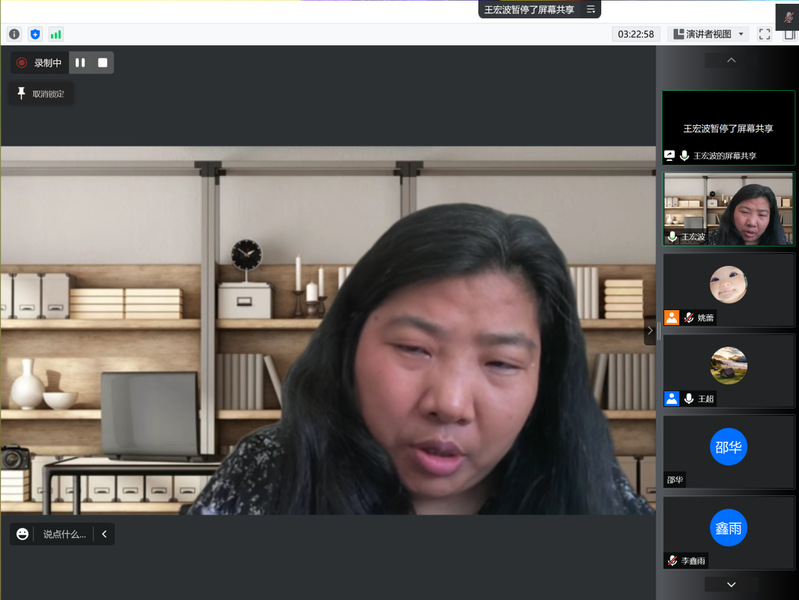Enter full screen mode
The width and height of the screenshot is (799, 600).
pyautogui.click(x=764, y=34)
